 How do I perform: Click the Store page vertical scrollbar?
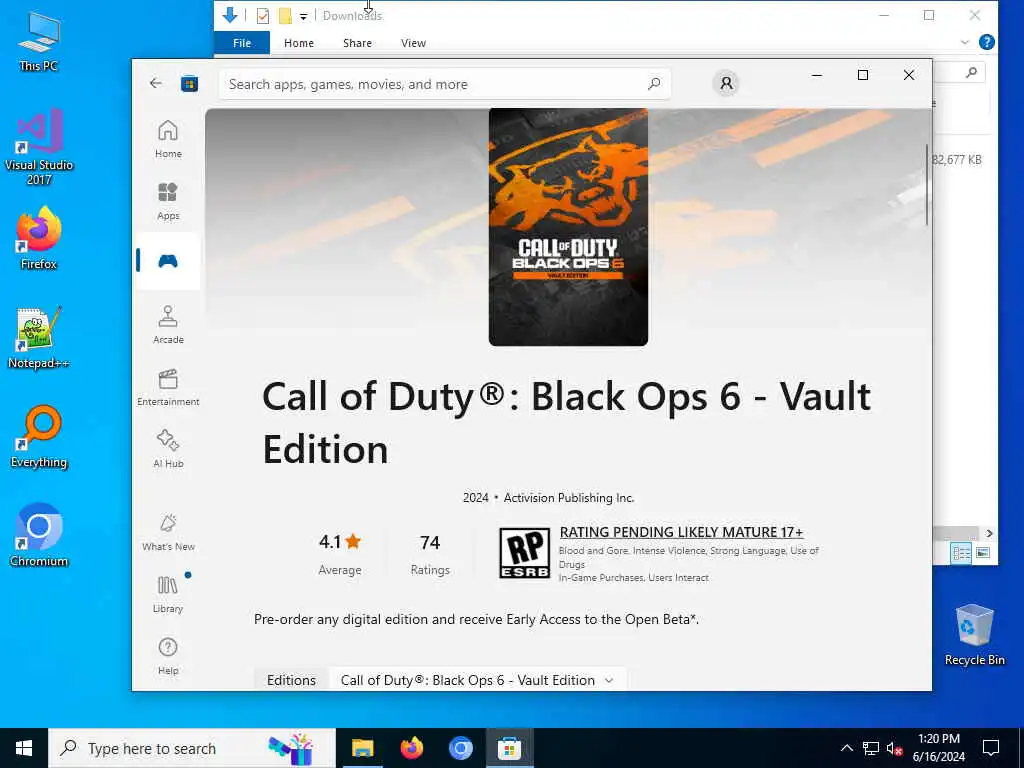click(x=927, y=185)
